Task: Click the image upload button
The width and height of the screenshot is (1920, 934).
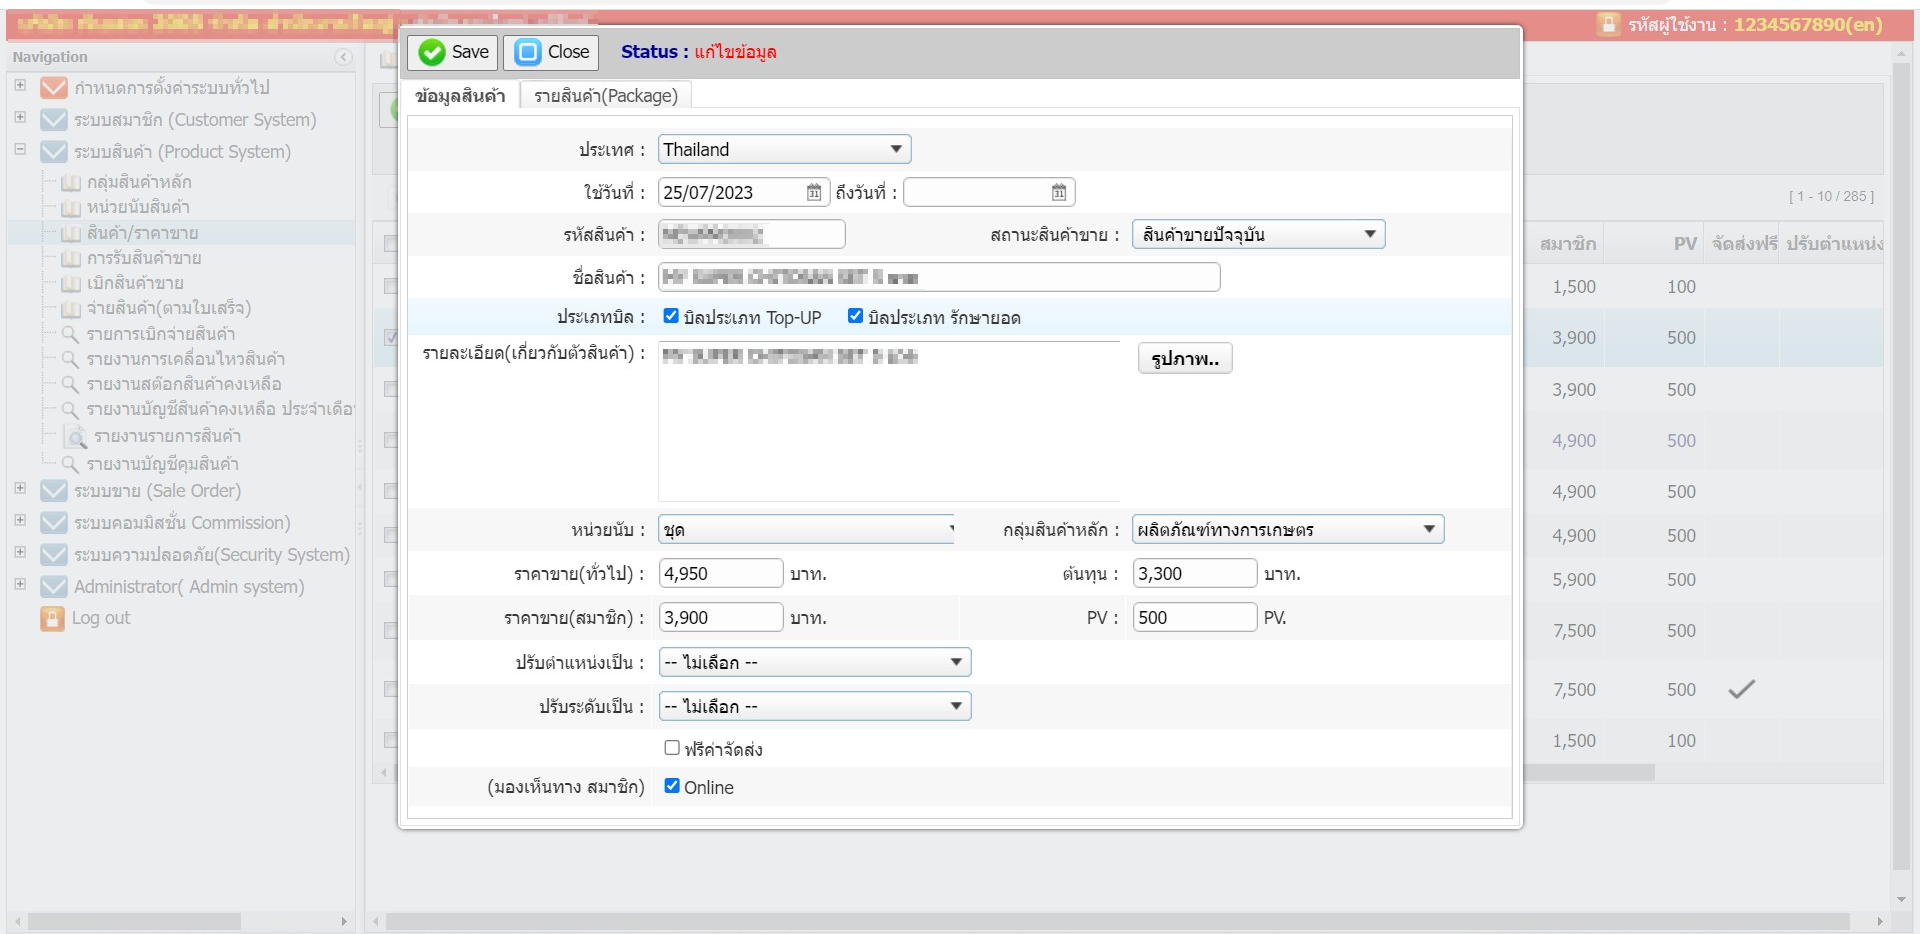Action: (1185, 358)
